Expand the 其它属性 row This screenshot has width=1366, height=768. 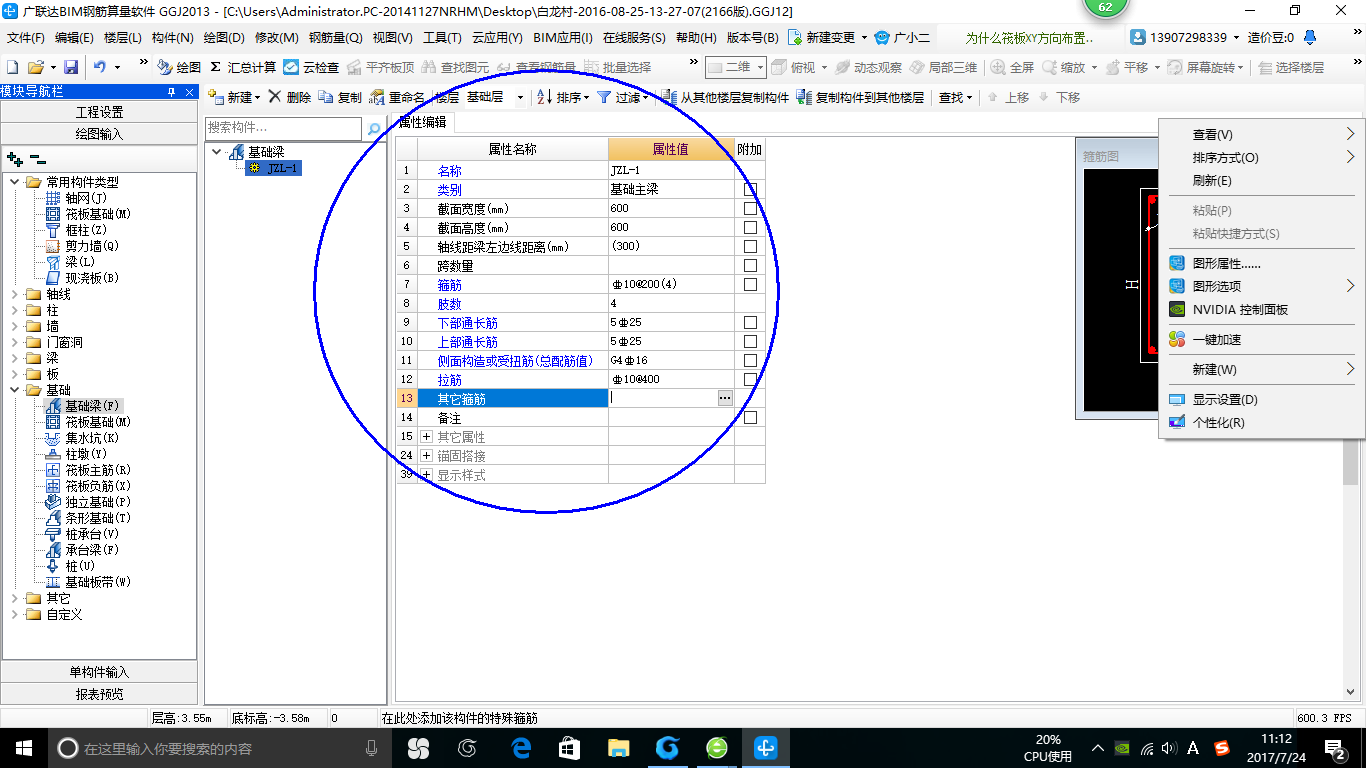426,437
